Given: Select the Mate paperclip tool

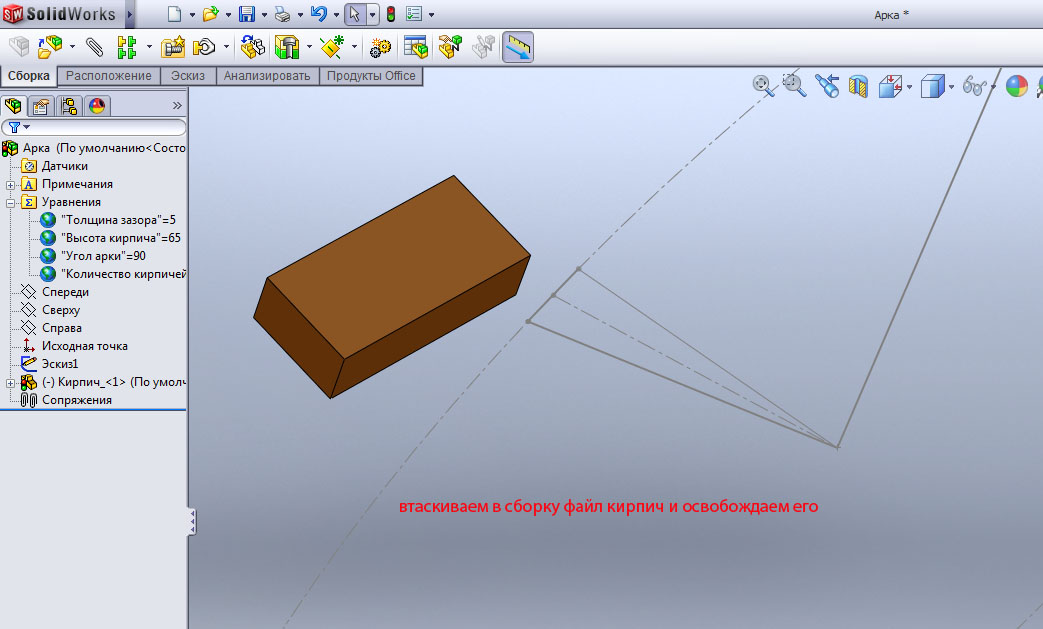Looking at the screenshot, I should (x=95, y=46).
